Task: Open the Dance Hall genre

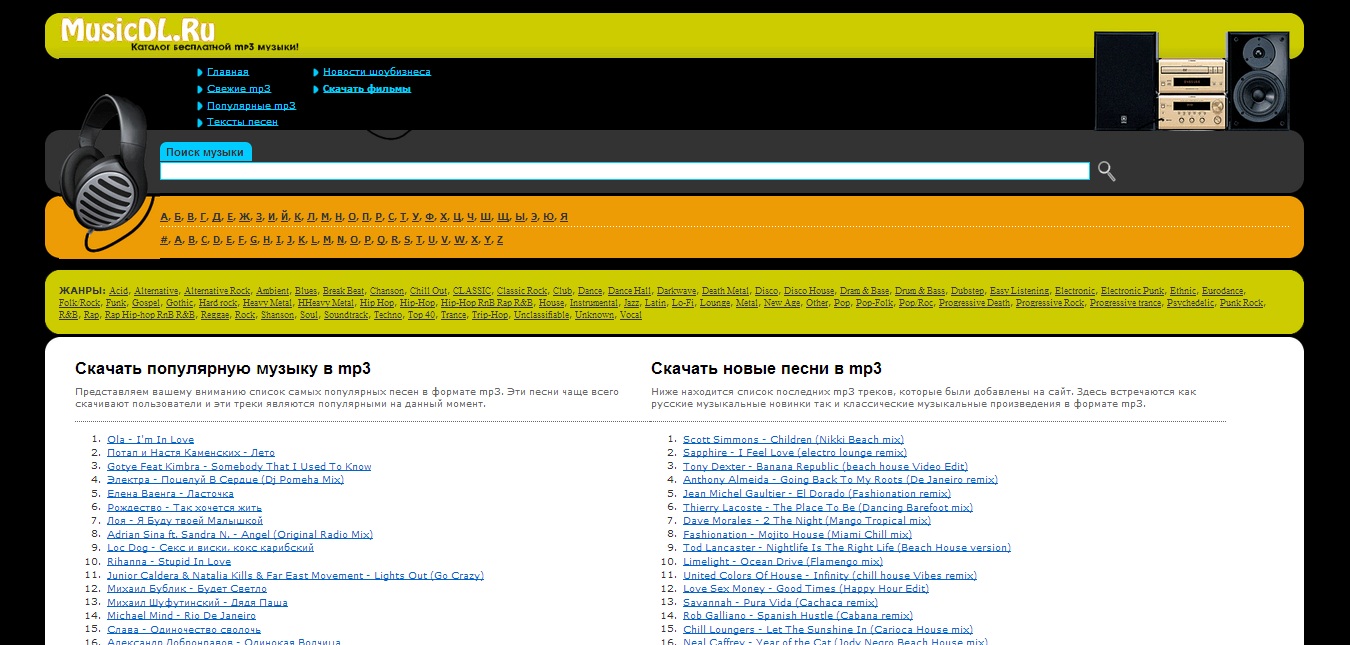Action: click(629, 290)
